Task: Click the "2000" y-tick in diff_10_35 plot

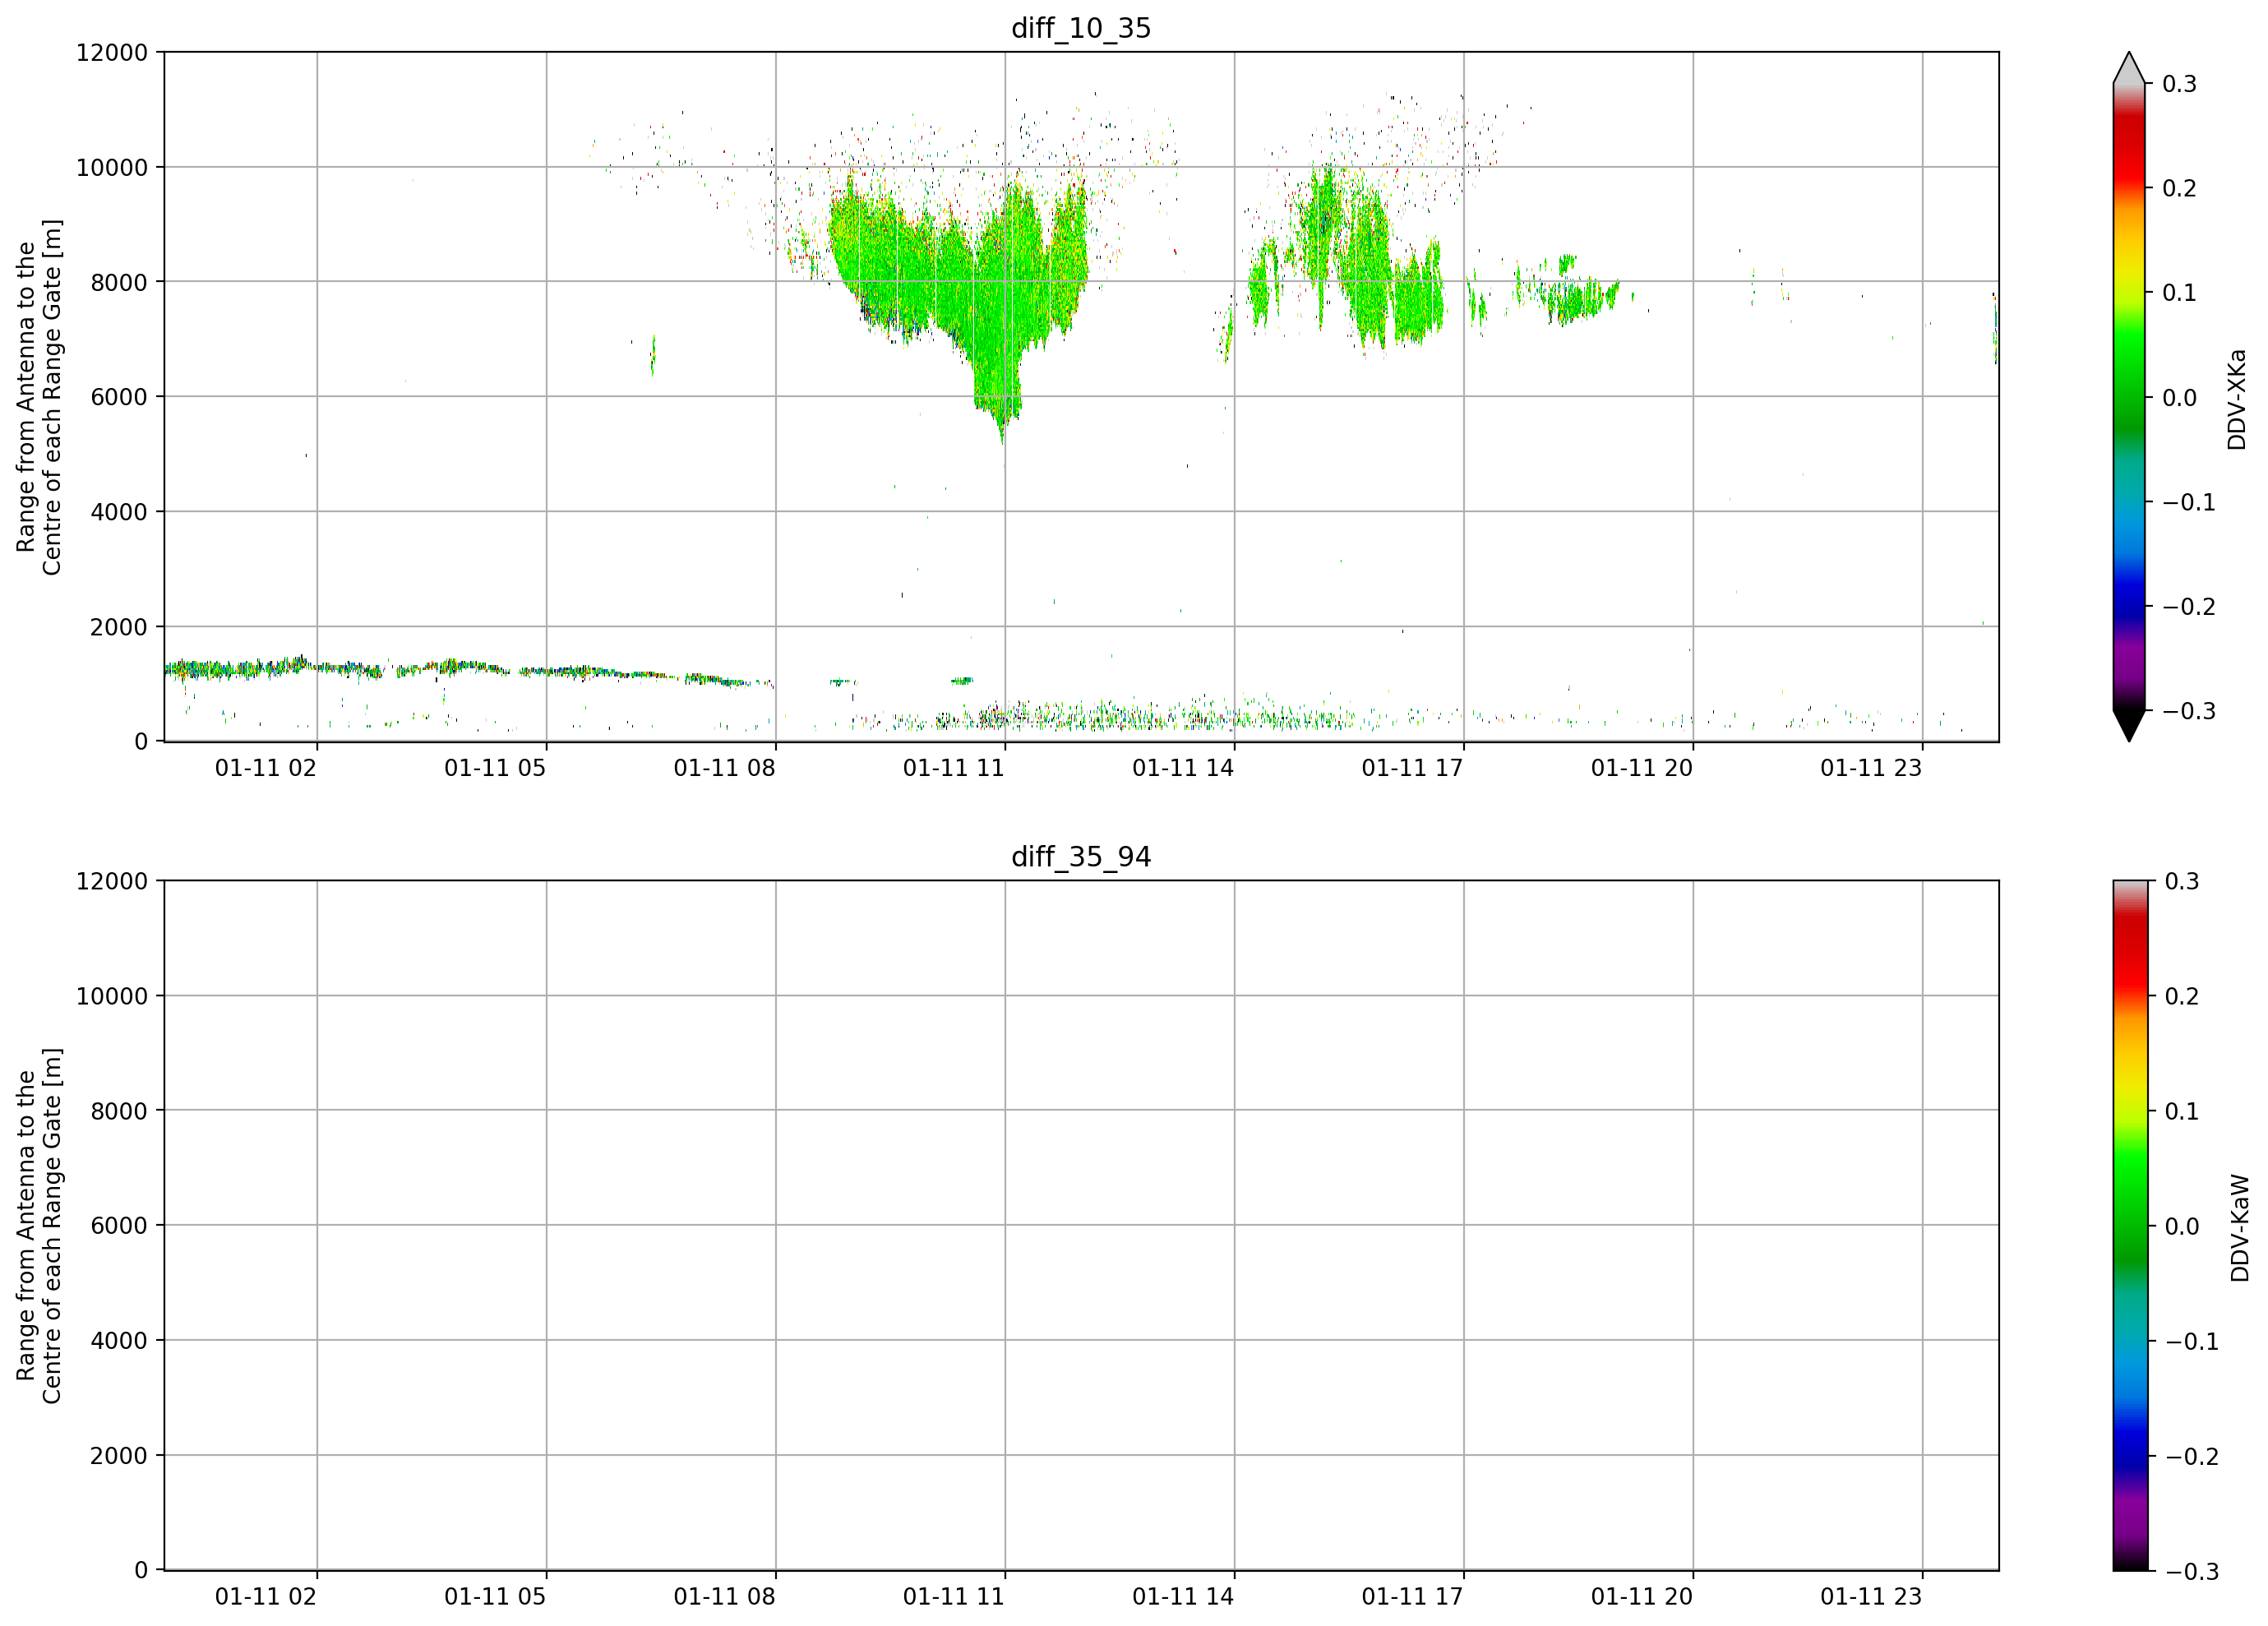Action: pyautogui.click(x=119, y=628)
